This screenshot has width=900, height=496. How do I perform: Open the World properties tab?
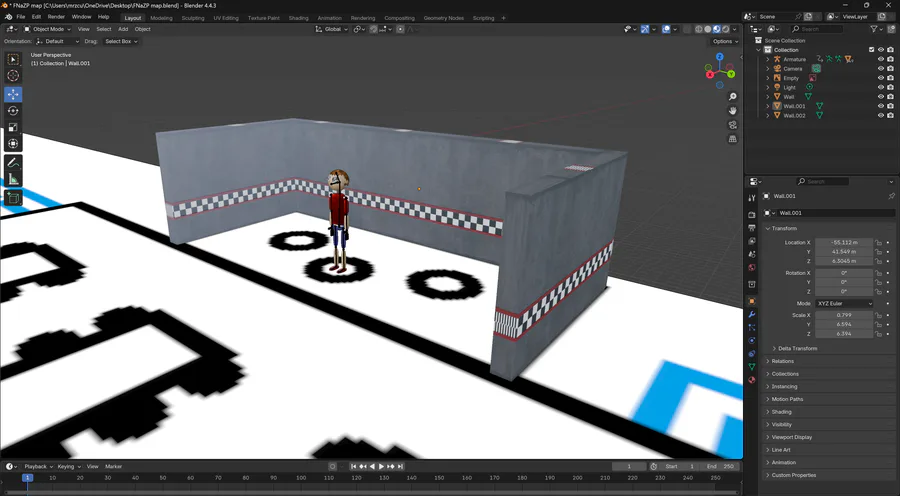point(752,268)
